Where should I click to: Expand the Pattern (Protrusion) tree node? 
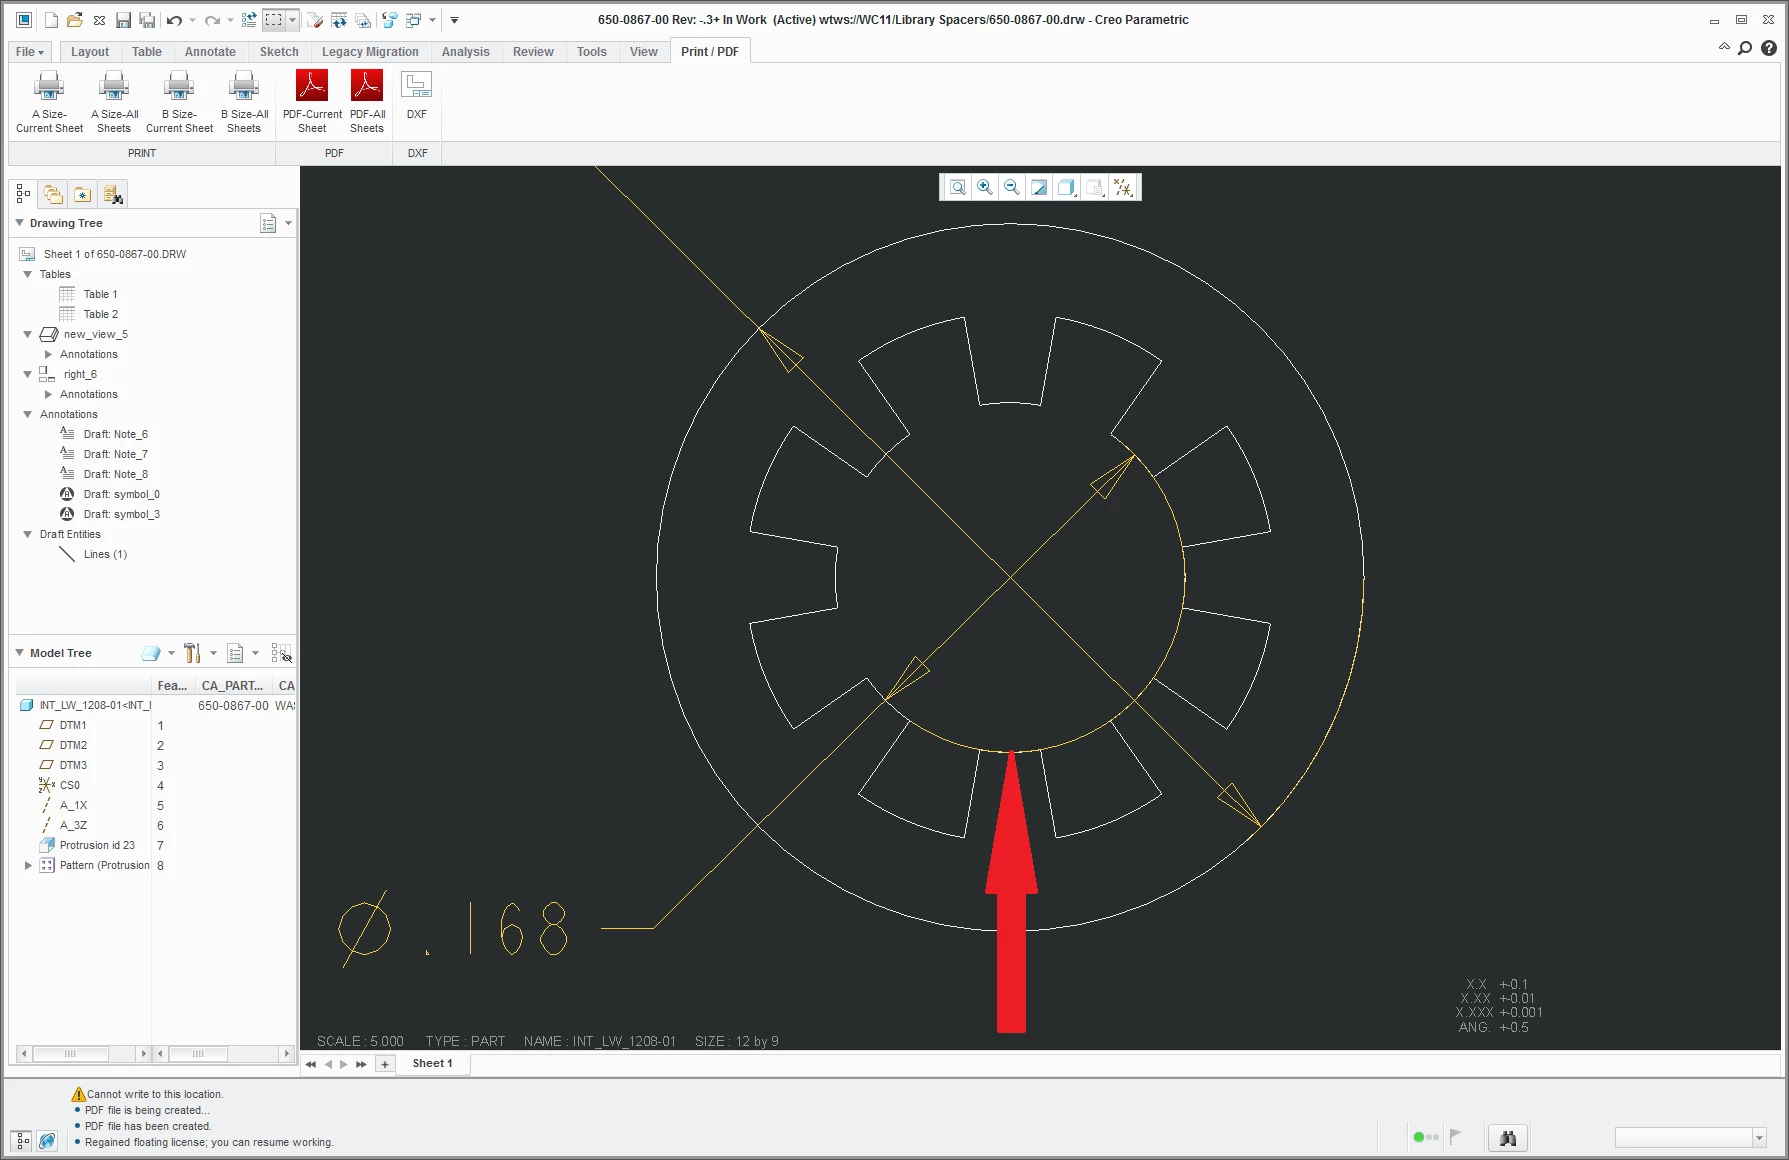click(x=28, y=865)
